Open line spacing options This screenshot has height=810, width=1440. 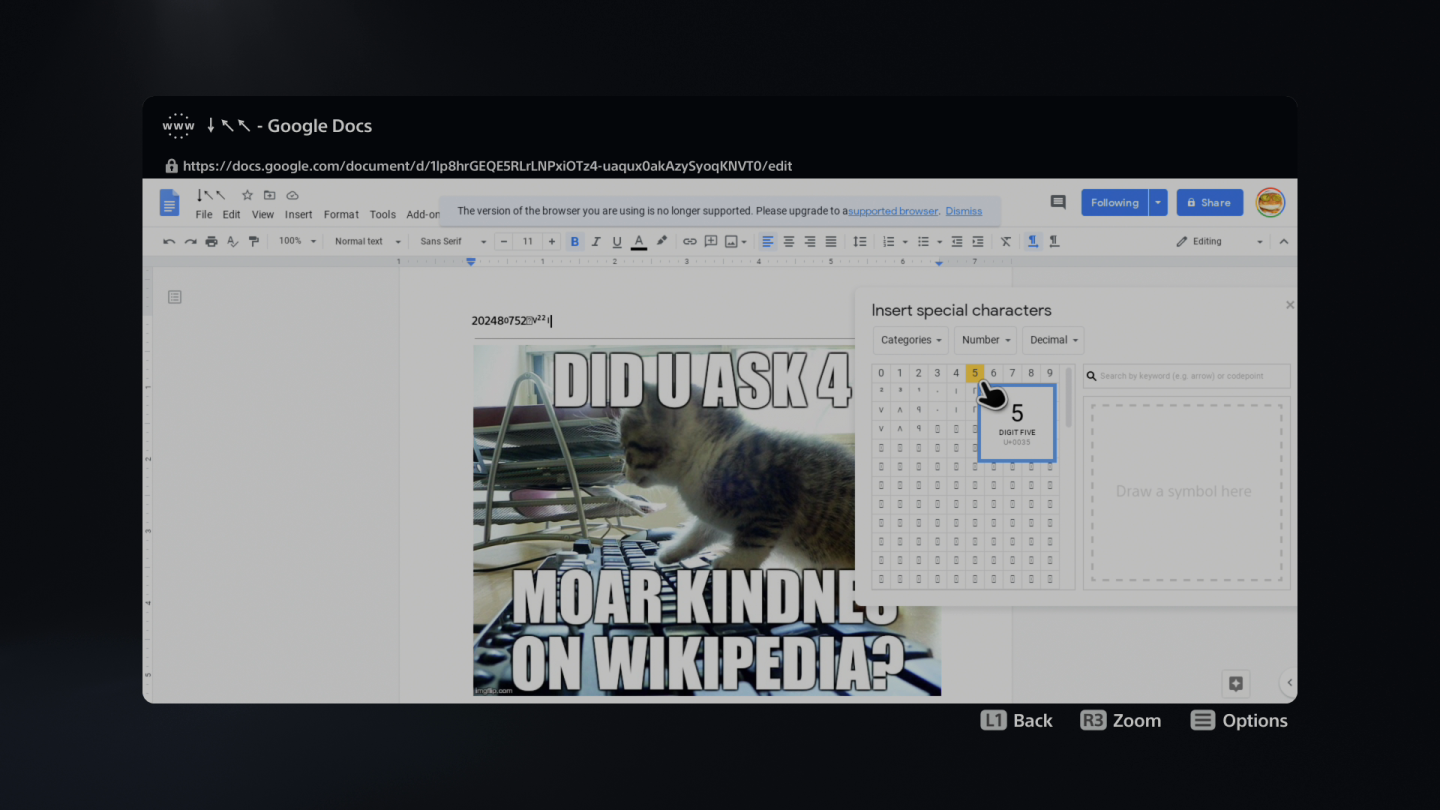[x=859, y=241]
